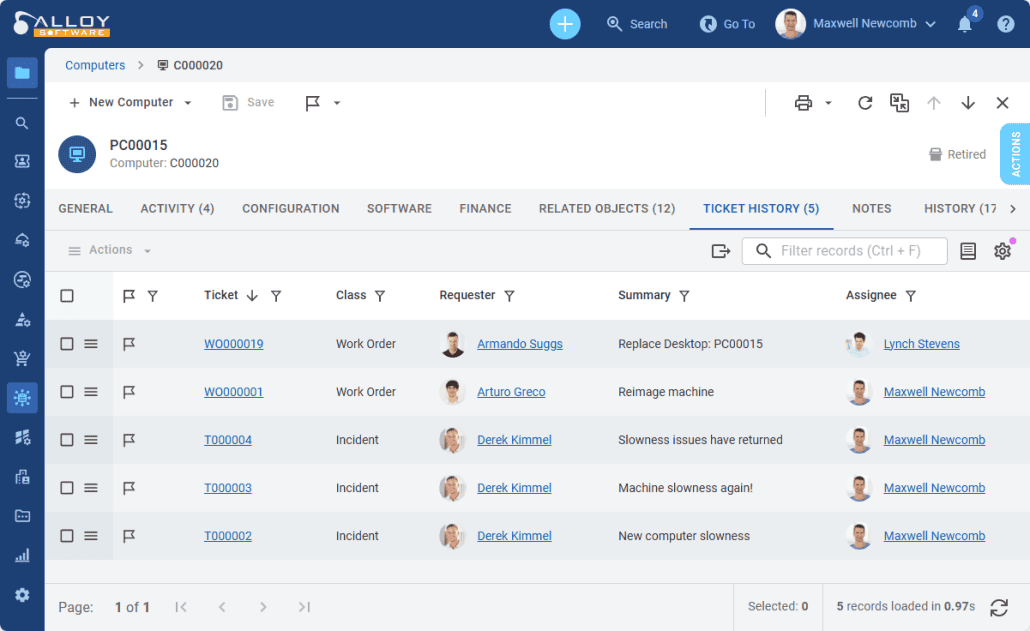Expand the New Computer dropdown arrow
The height and width of the screenshot is (631, 1030).
(x=186, y=102)
